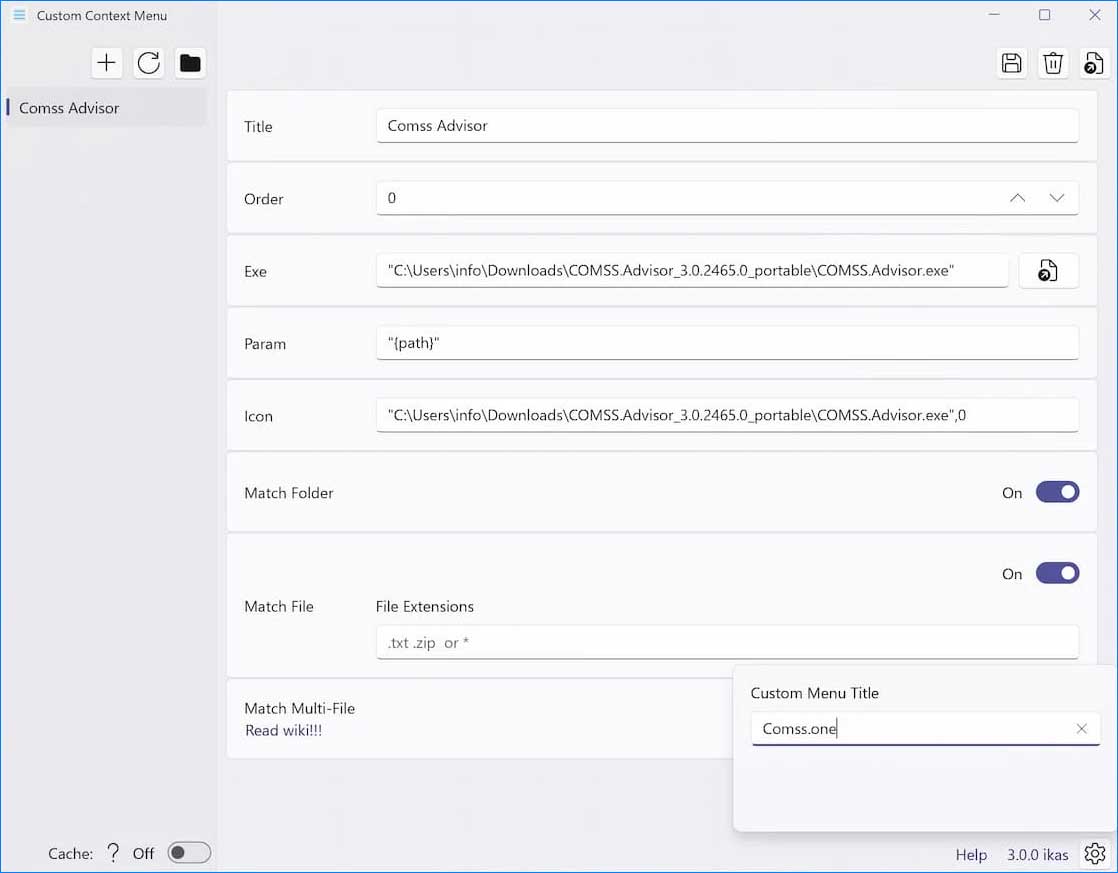Increase Order with up chevron
Viewport: 1118px width, 873px height.
point(1017,198)
